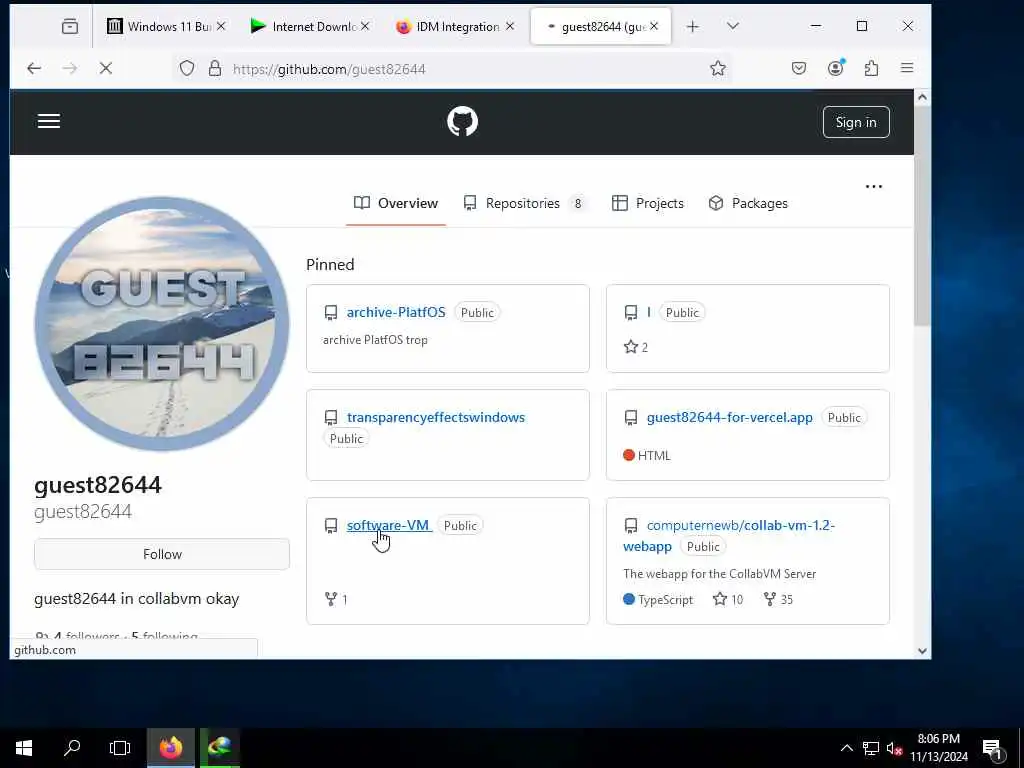Bookmark this page with the star icon

click(718, 68)
